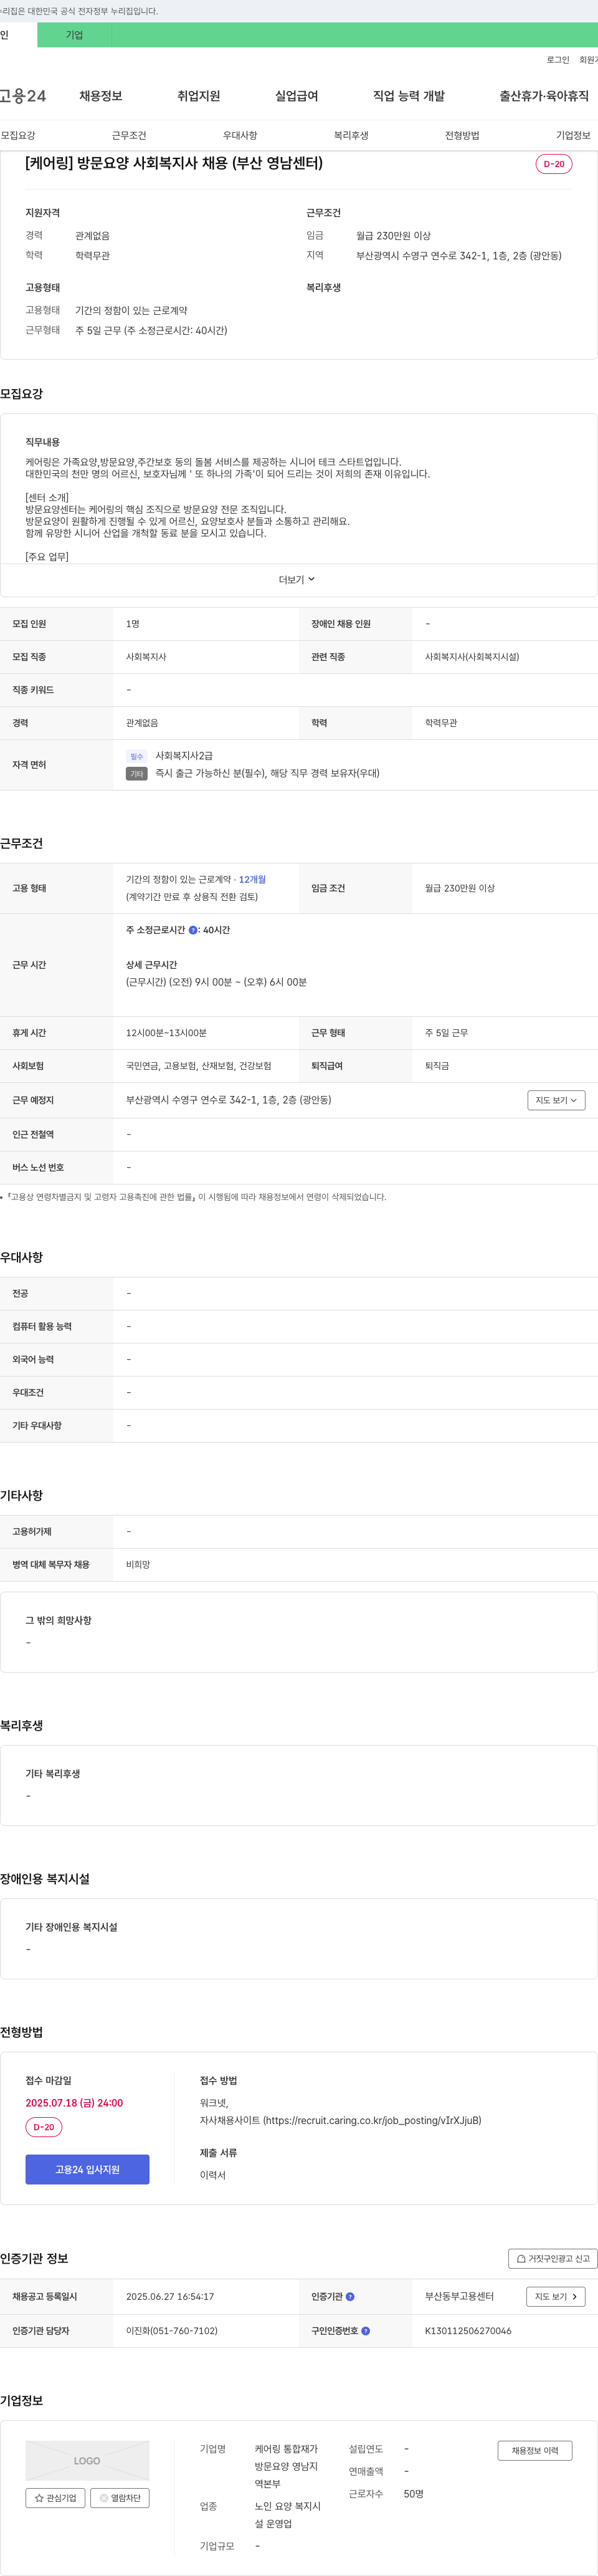The width and height of the screenshot is (598, 2576).
Task: Open 출산휴가·육아휴직 menu
Action: tap(544, 96)
